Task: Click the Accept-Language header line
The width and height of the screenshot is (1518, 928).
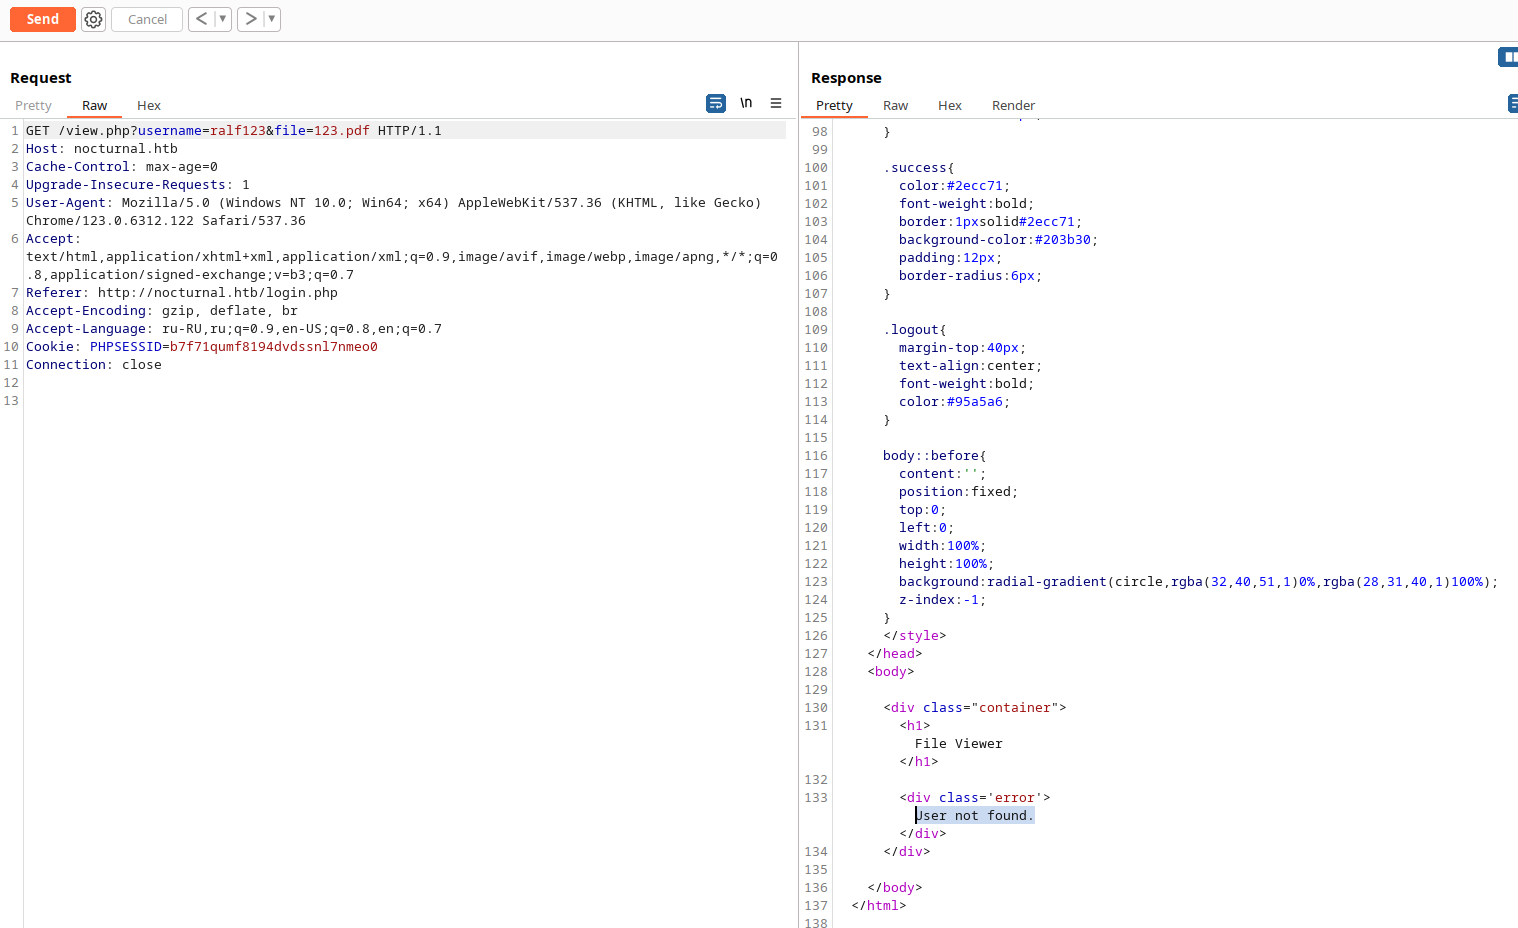Action: [x=234, y=329]
